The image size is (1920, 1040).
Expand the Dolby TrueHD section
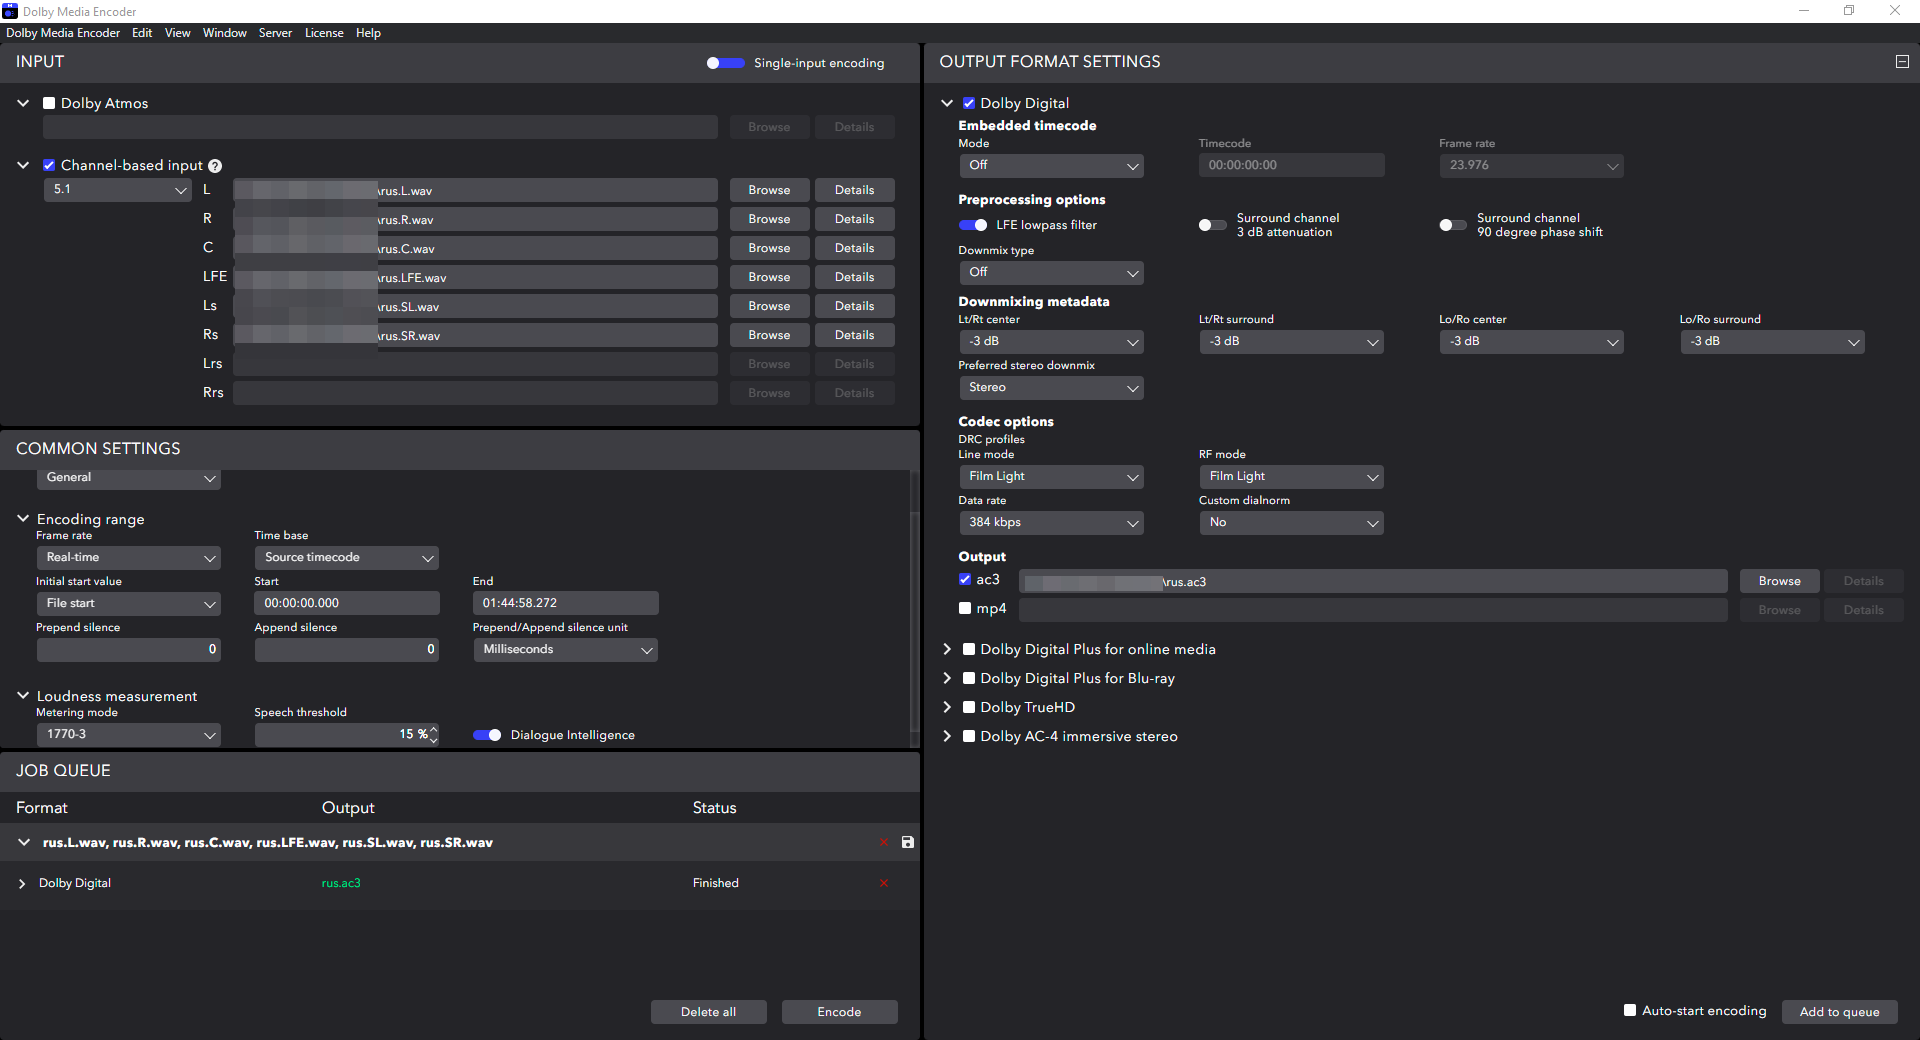coord(947,707)
